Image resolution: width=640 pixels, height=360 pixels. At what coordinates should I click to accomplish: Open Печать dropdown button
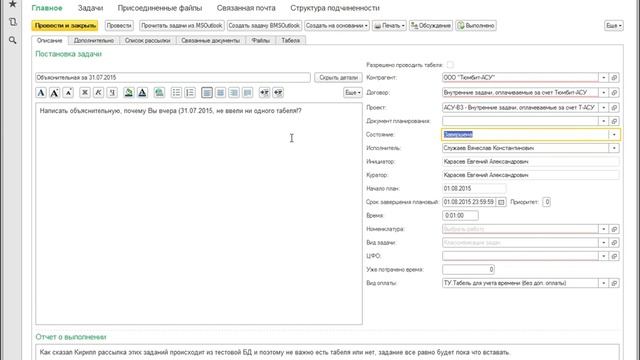point(389,25)
